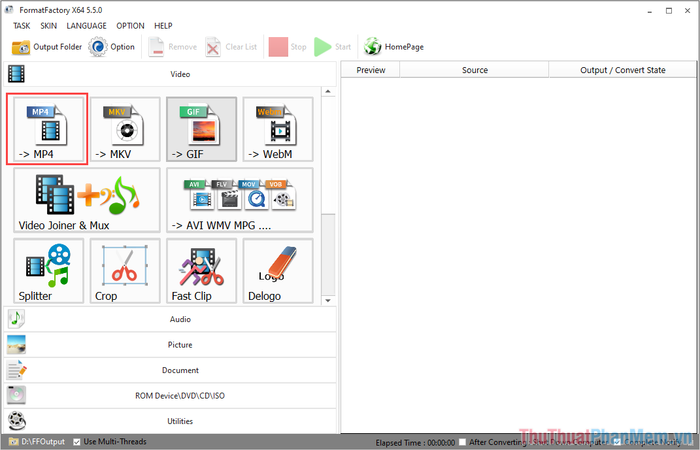Viewport: 700px width, 450px height.
Task: Expand the Picture category
Action: click(x=170, y=345)
